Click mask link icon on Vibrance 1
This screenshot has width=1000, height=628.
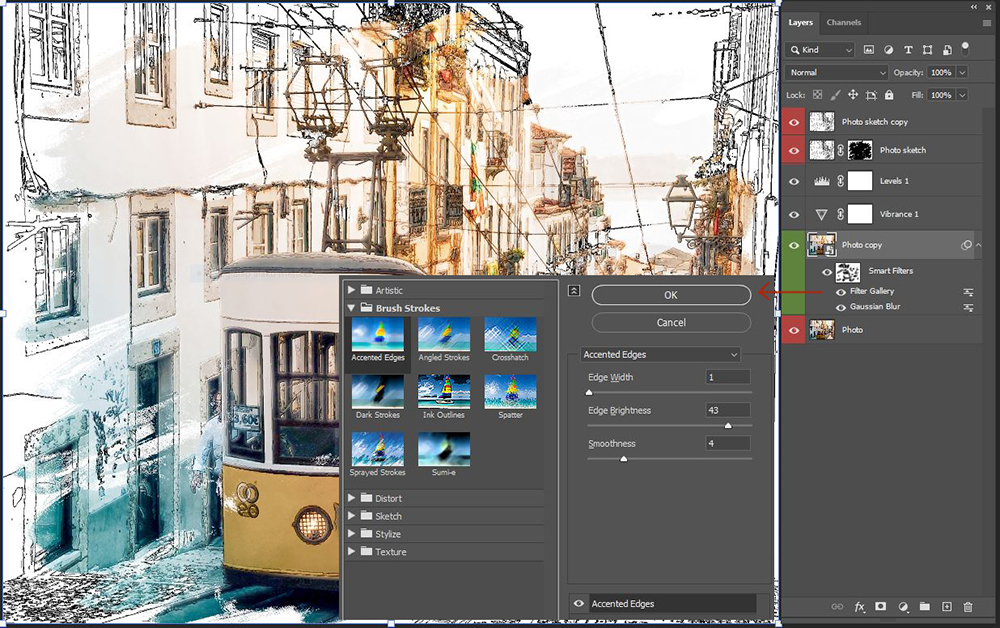pyautogui.click(x=841, y=214)
